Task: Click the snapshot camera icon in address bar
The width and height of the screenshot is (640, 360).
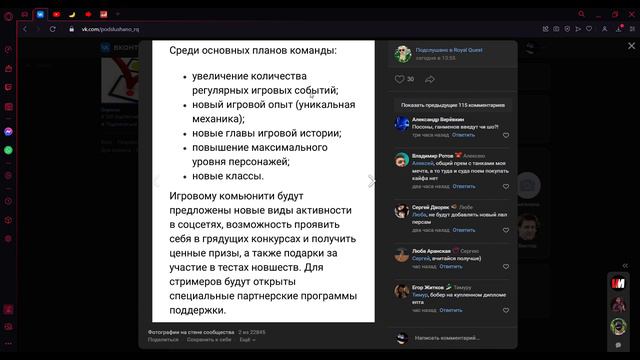Action: coord(556,29)
